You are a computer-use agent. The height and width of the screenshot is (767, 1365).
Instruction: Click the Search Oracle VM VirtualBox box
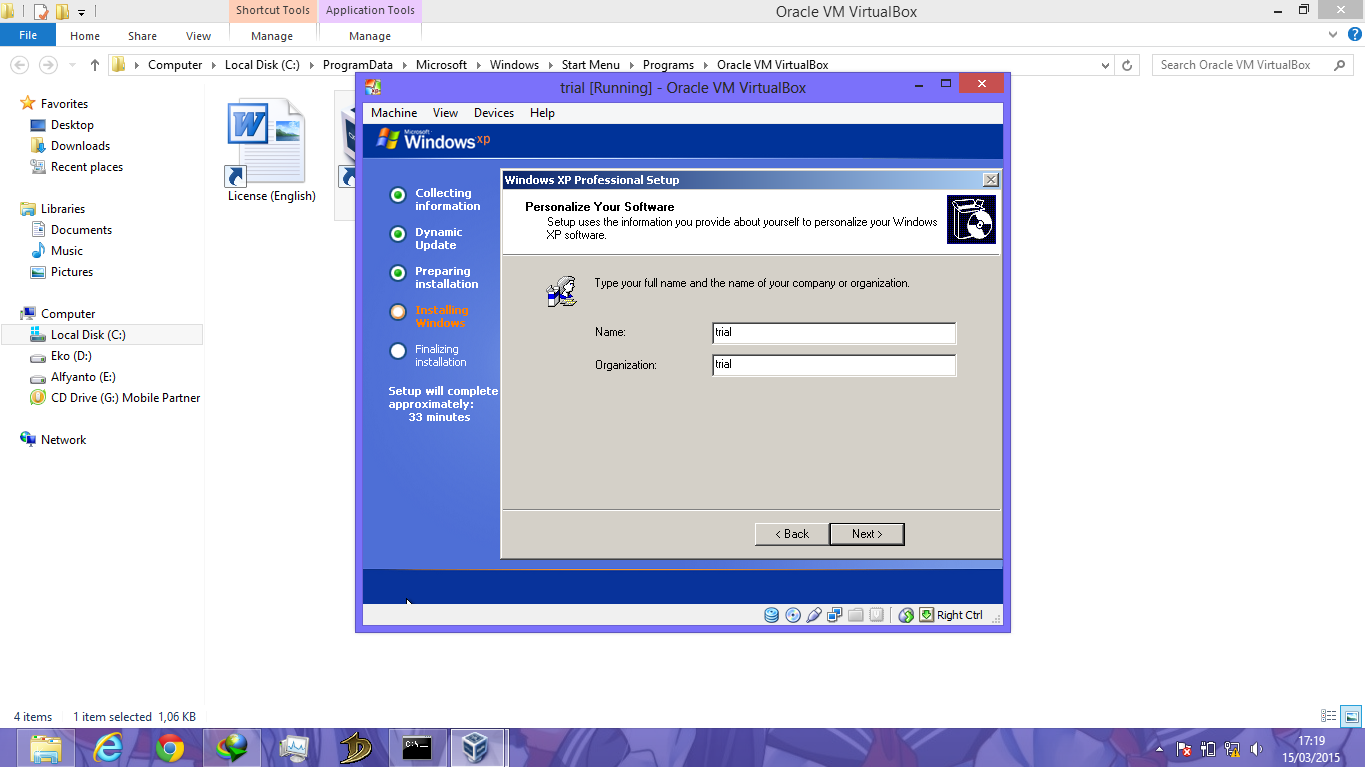click(1254, 65)
